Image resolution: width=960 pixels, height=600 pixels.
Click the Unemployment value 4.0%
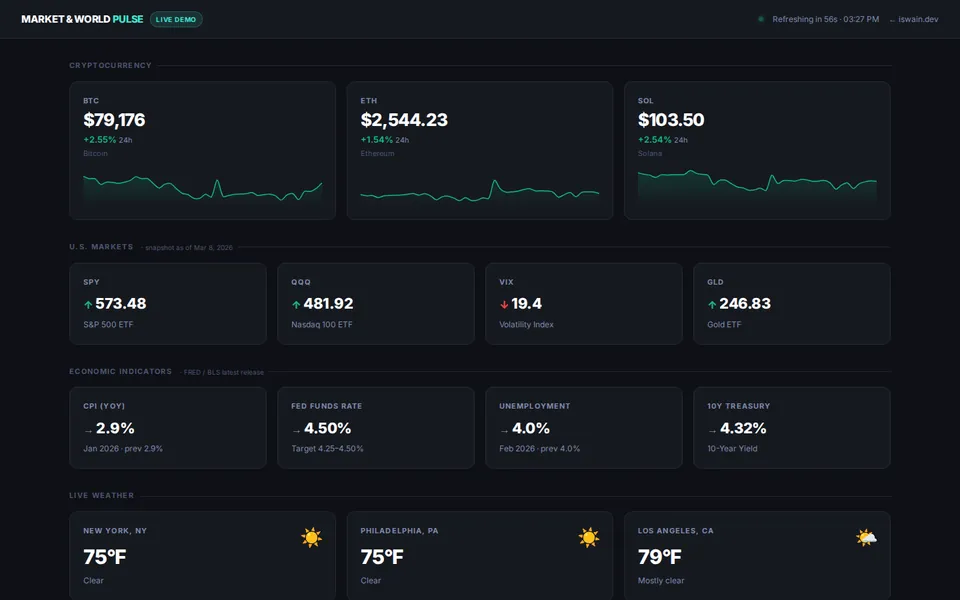(x=531, y=428)
